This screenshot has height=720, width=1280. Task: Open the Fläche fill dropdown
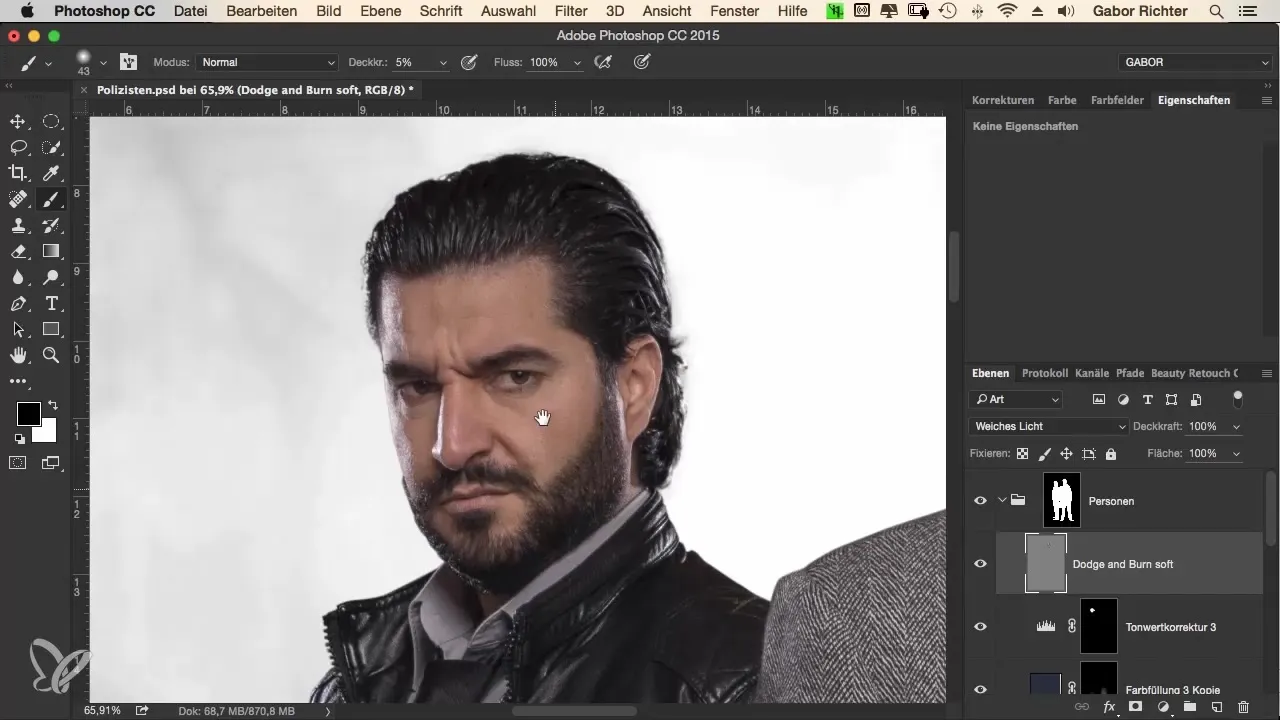[x=1237, y=454]
